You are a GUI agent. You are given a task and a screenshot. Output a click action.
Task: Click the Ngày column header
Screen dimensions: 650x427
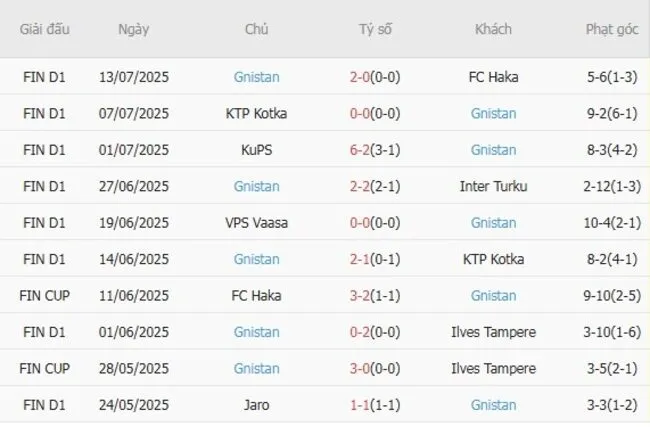[133, 29]
